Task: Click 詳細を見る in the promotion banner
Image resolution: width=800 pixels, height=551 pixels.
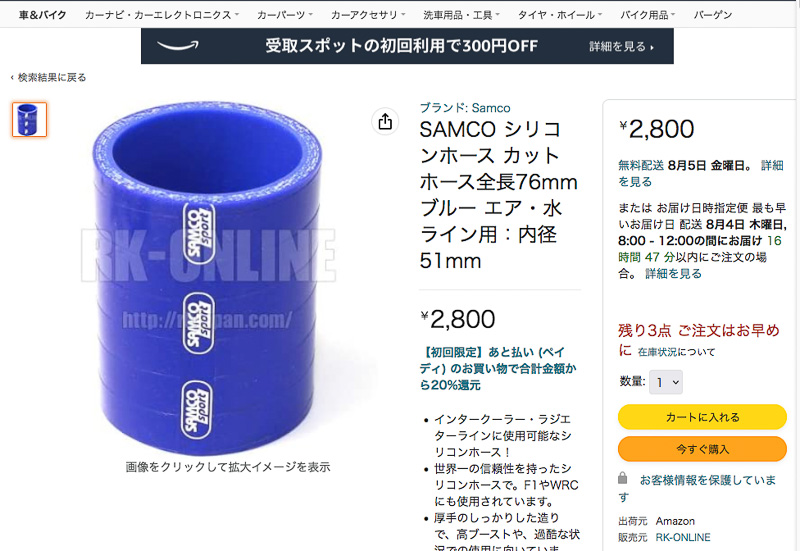Action: (x=621, y=46)
